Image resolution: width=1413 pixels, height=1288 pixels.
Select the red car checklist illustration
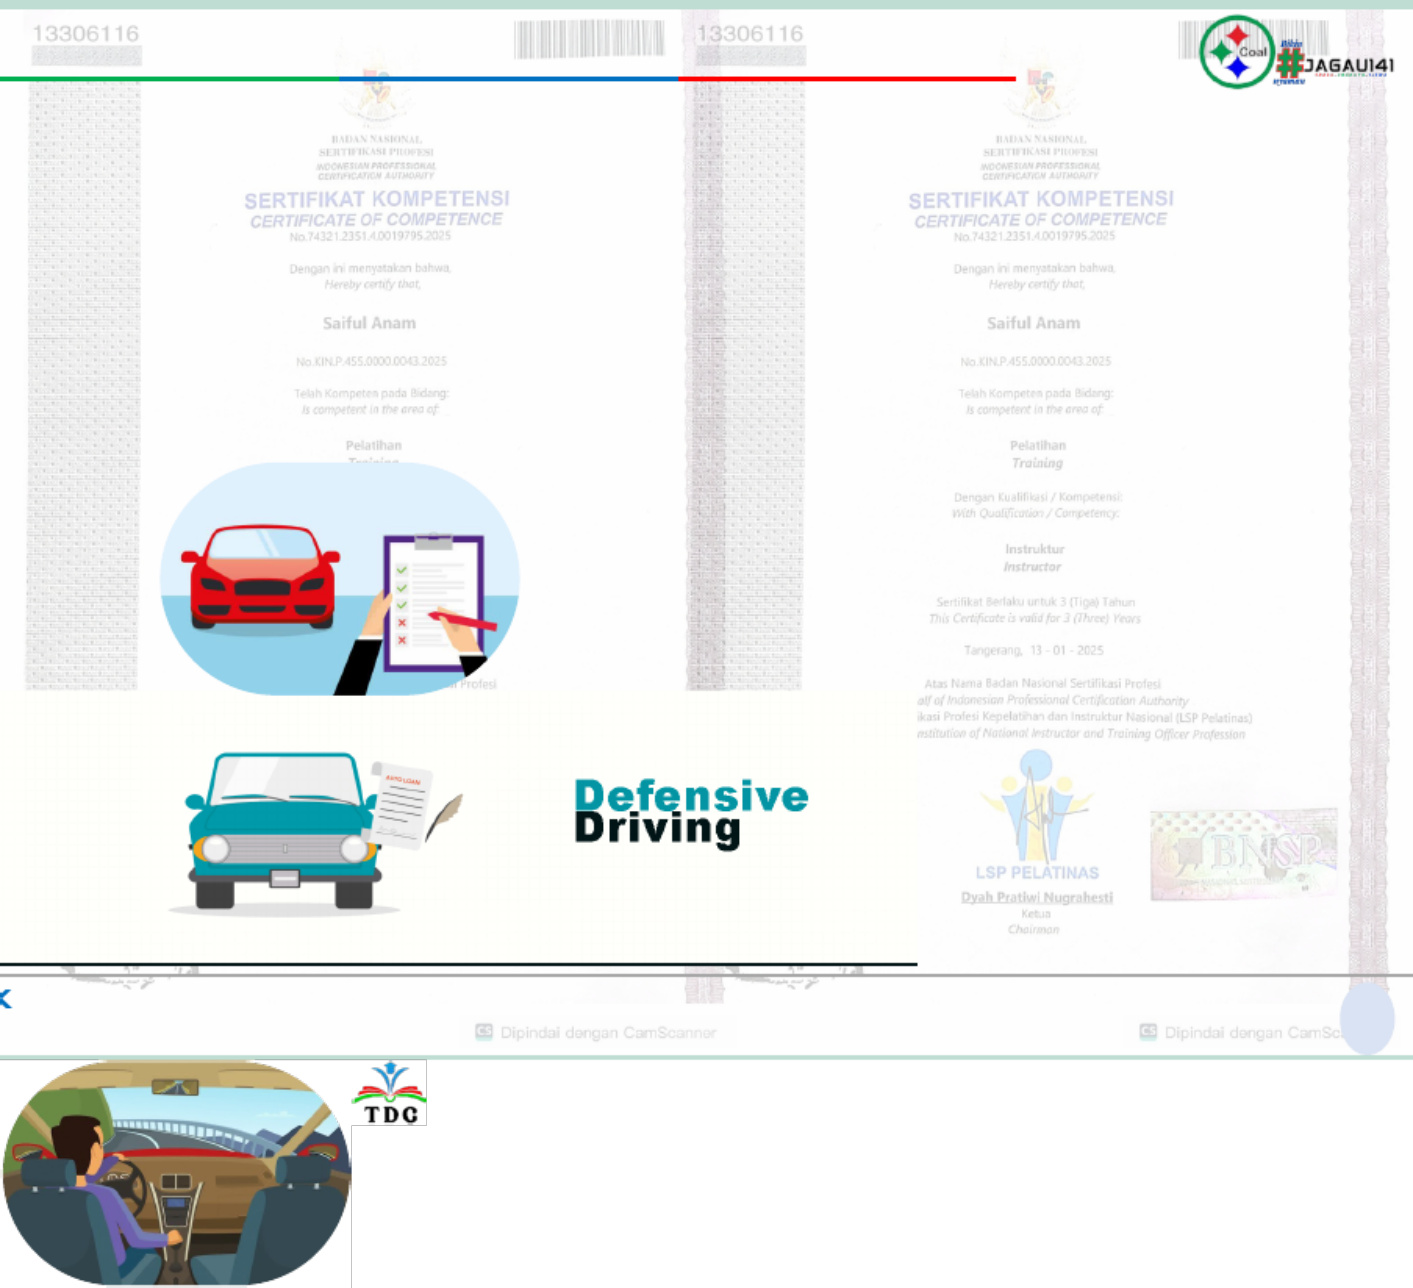click(340, 579)
